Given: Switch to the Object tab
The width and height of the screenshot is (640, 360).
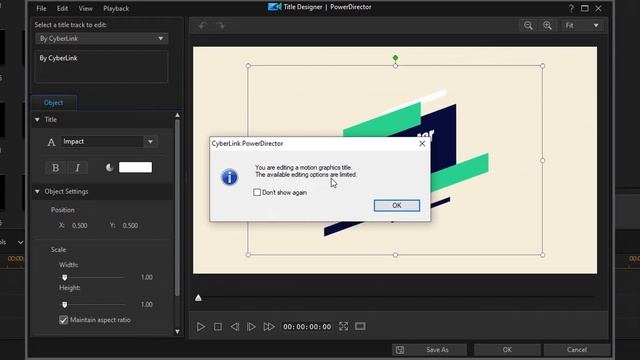Looking at the screenshot, I should tap(53, 102).
